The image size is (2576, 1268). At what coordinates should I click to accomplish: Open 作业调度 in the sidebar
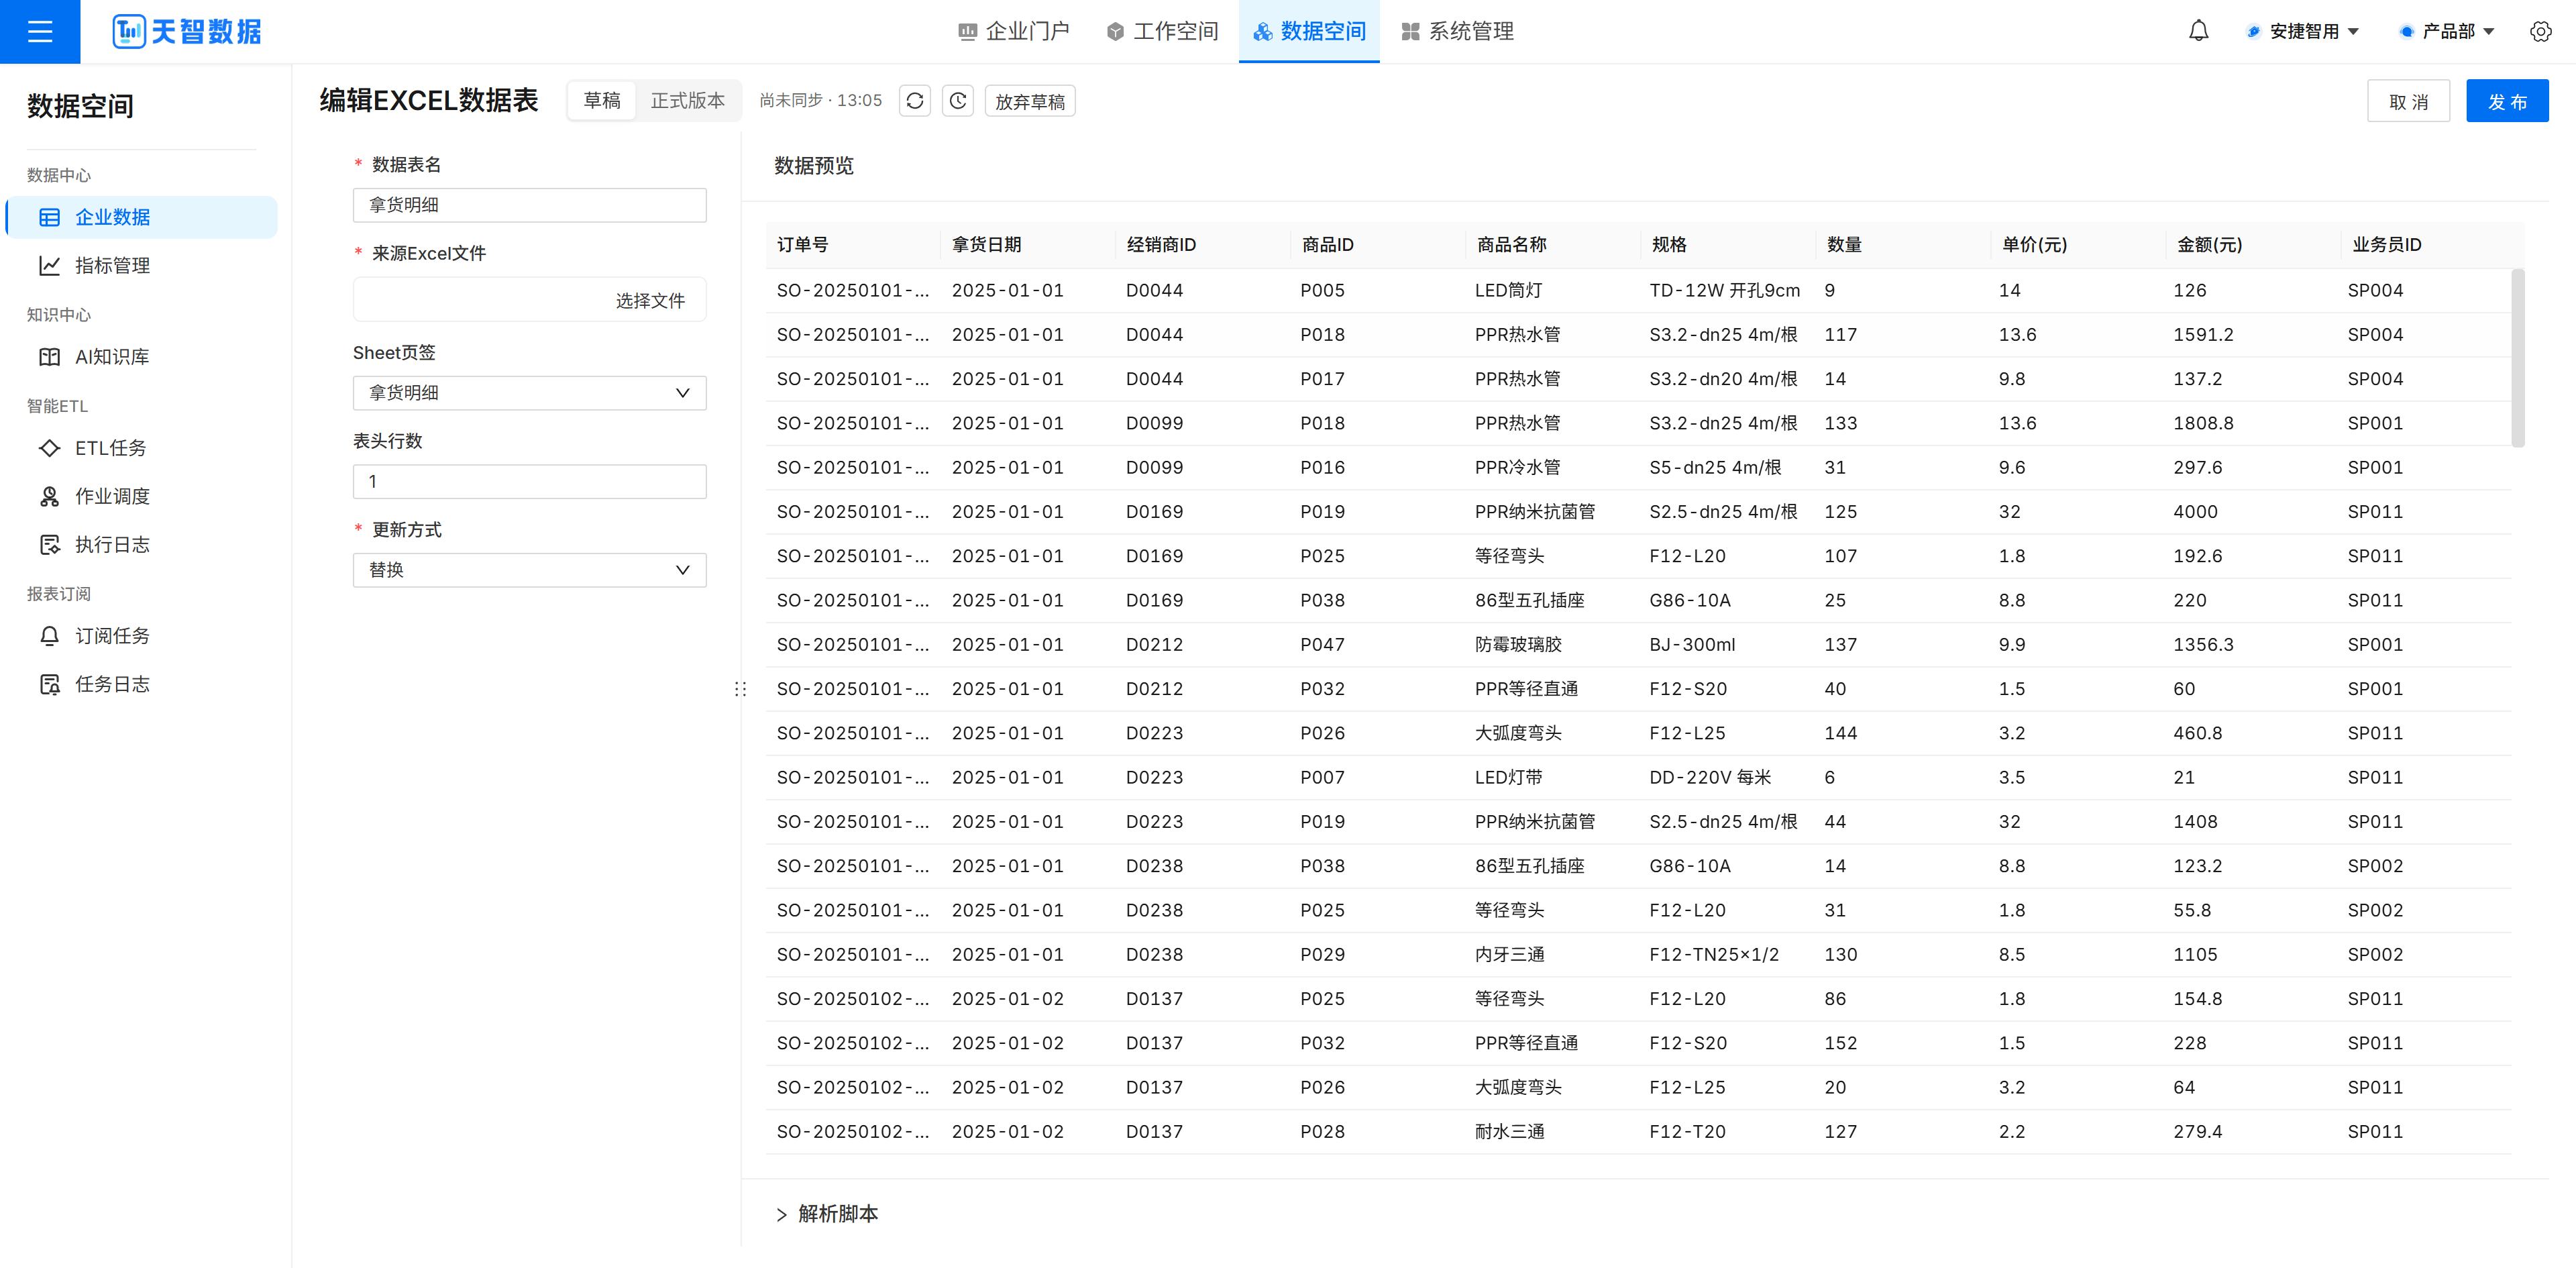(x=142, y=496)
